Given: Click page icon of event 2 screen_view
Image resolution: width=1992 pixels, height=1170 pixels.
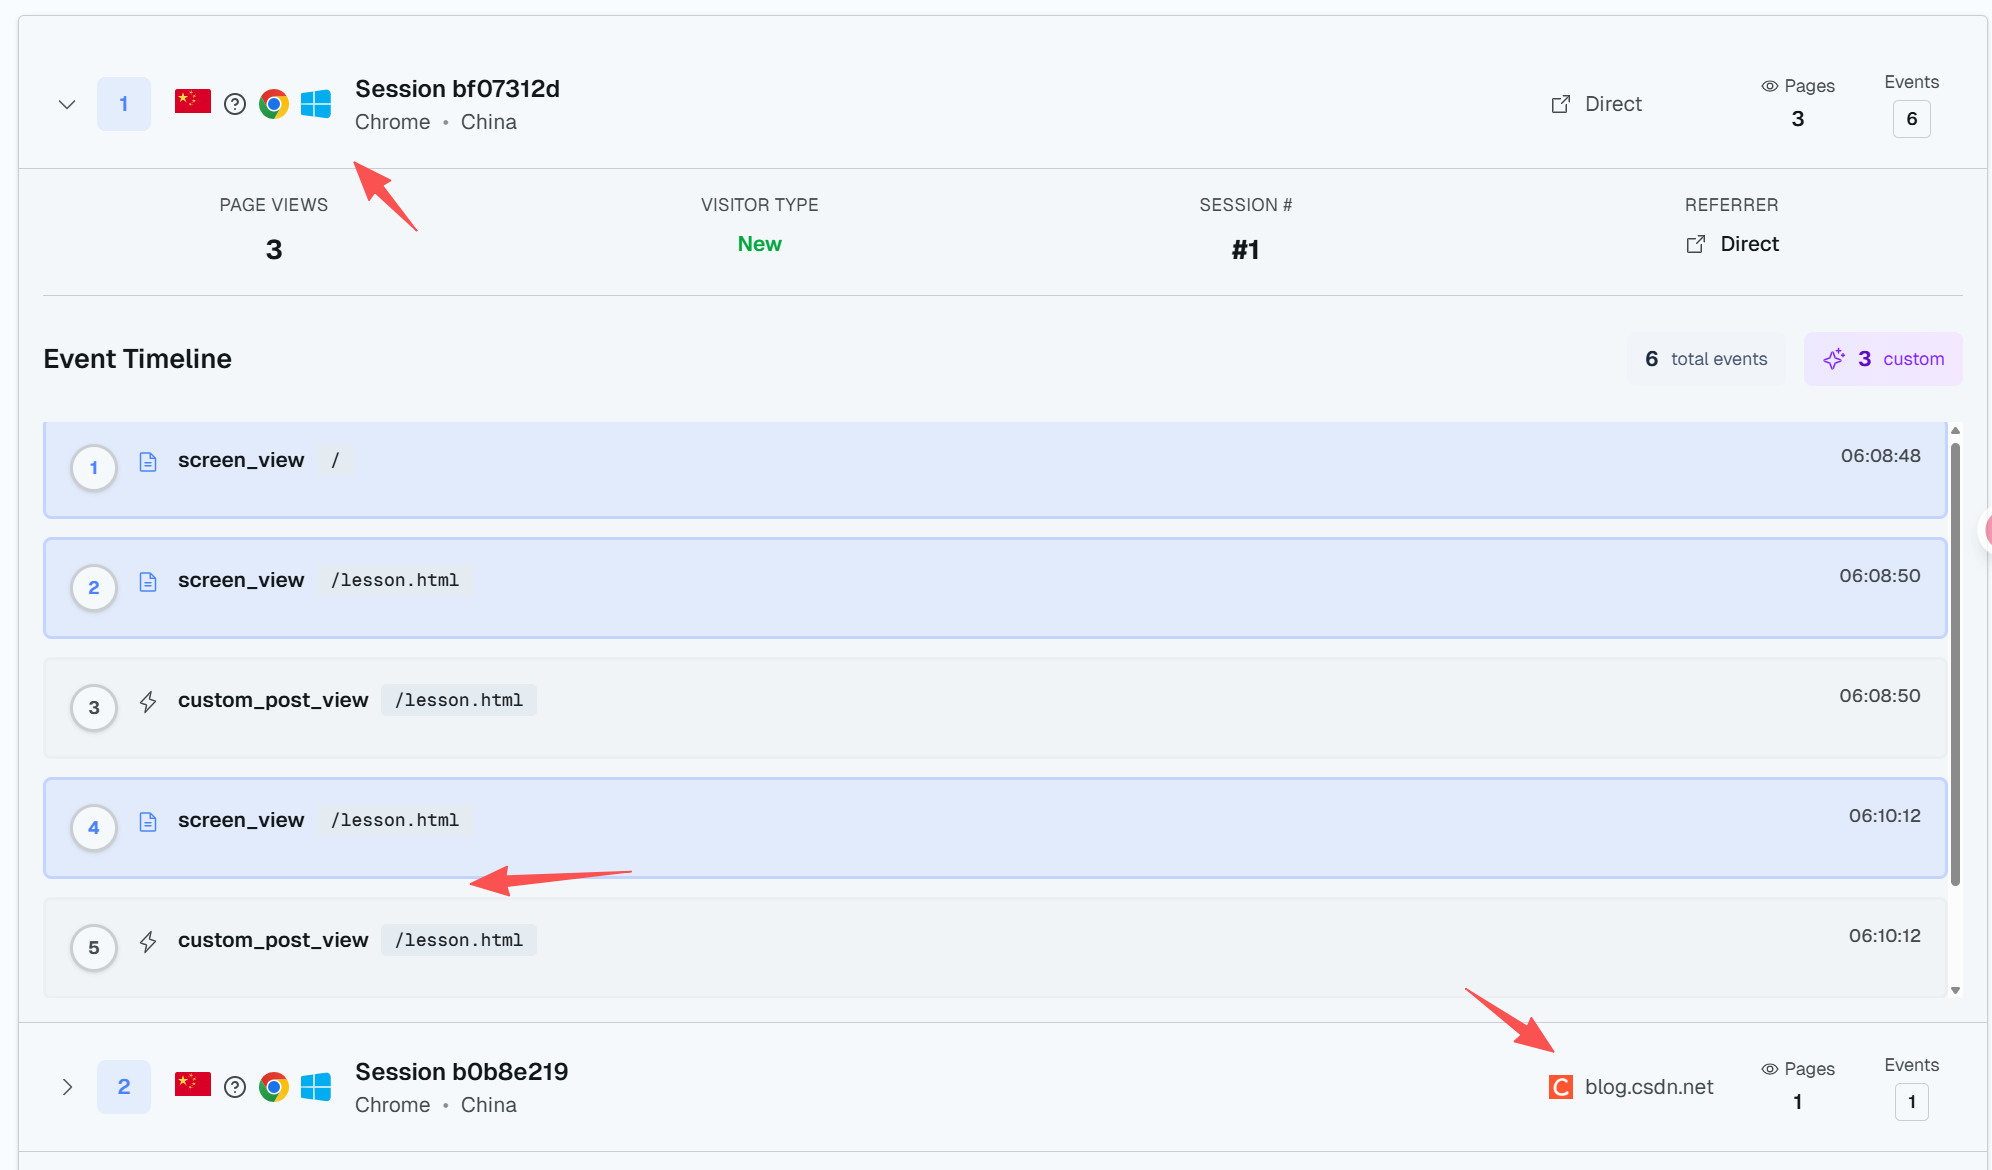Looking at the screenshot, I should (148, 582).
